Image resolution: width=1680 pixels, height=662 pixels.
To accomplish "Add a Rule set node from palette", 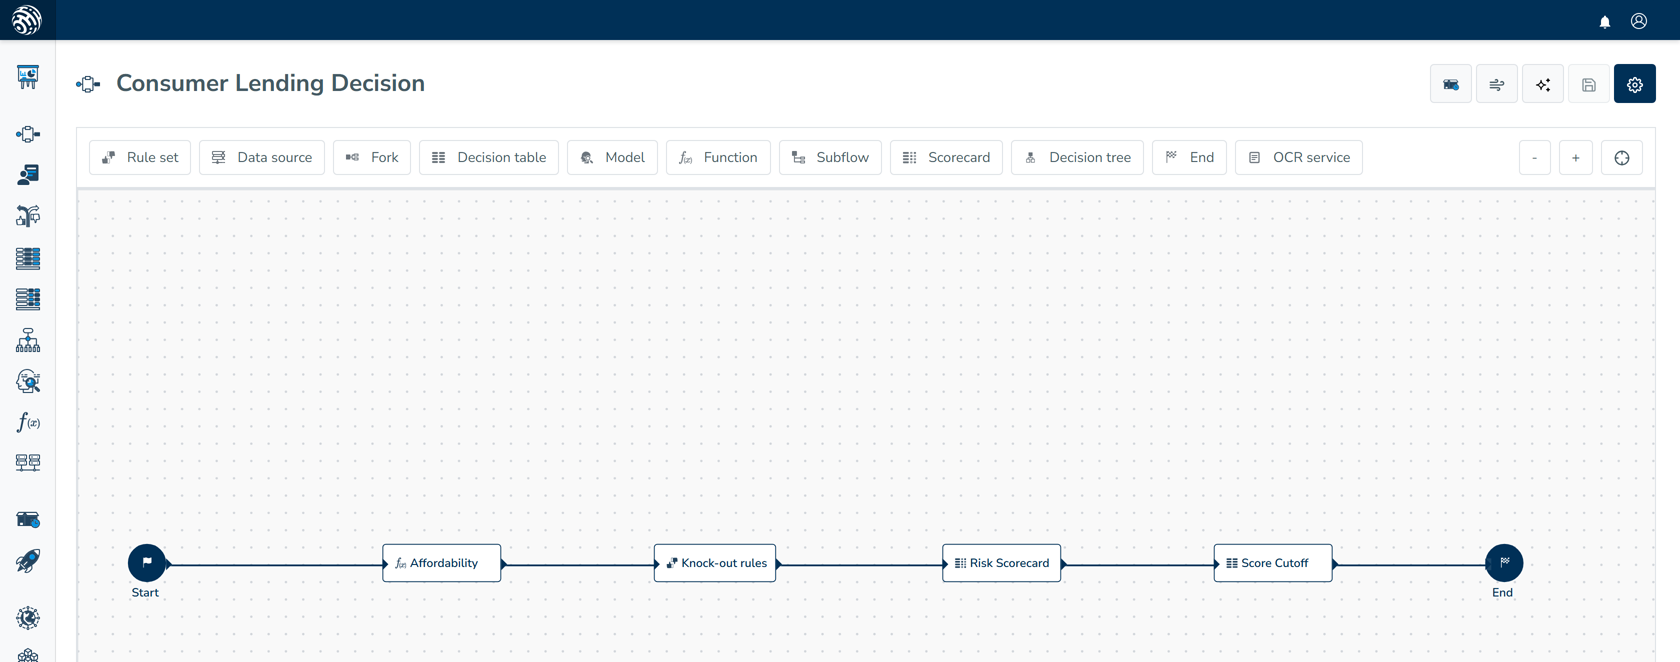I will (140, 158).
